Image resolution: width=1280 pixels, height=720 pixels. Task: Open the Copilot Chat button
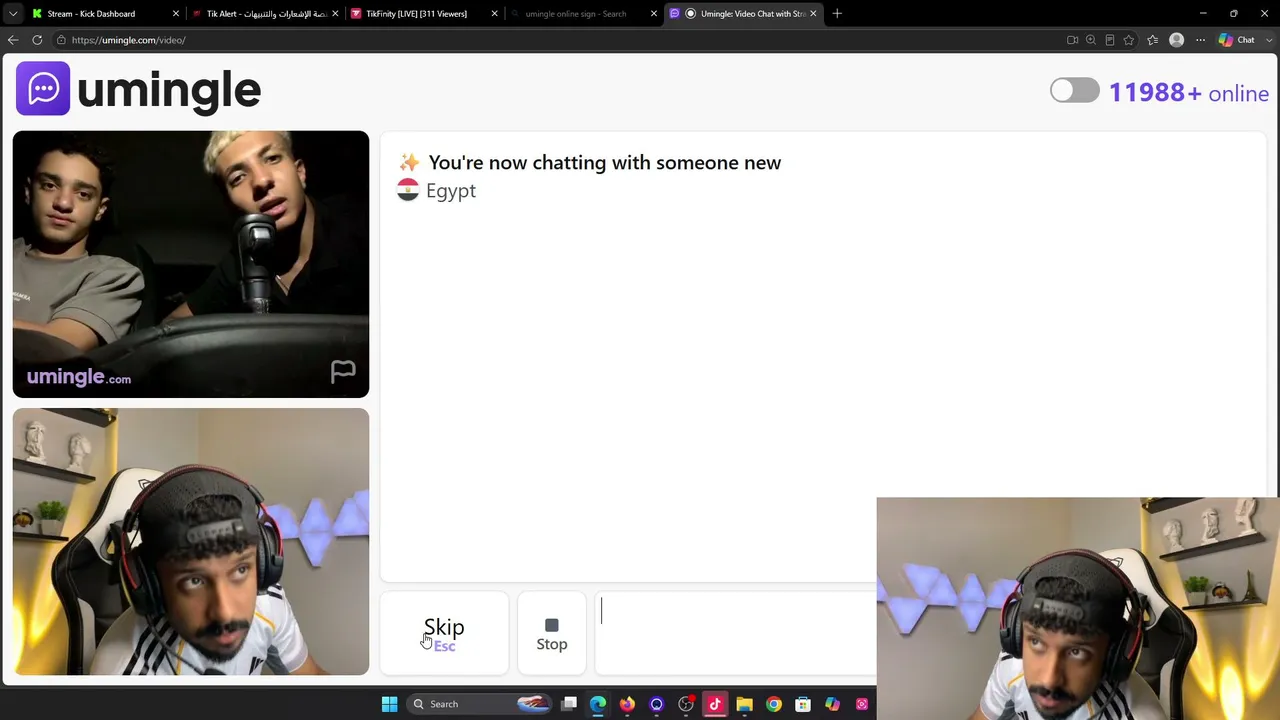click(1237, 40)
